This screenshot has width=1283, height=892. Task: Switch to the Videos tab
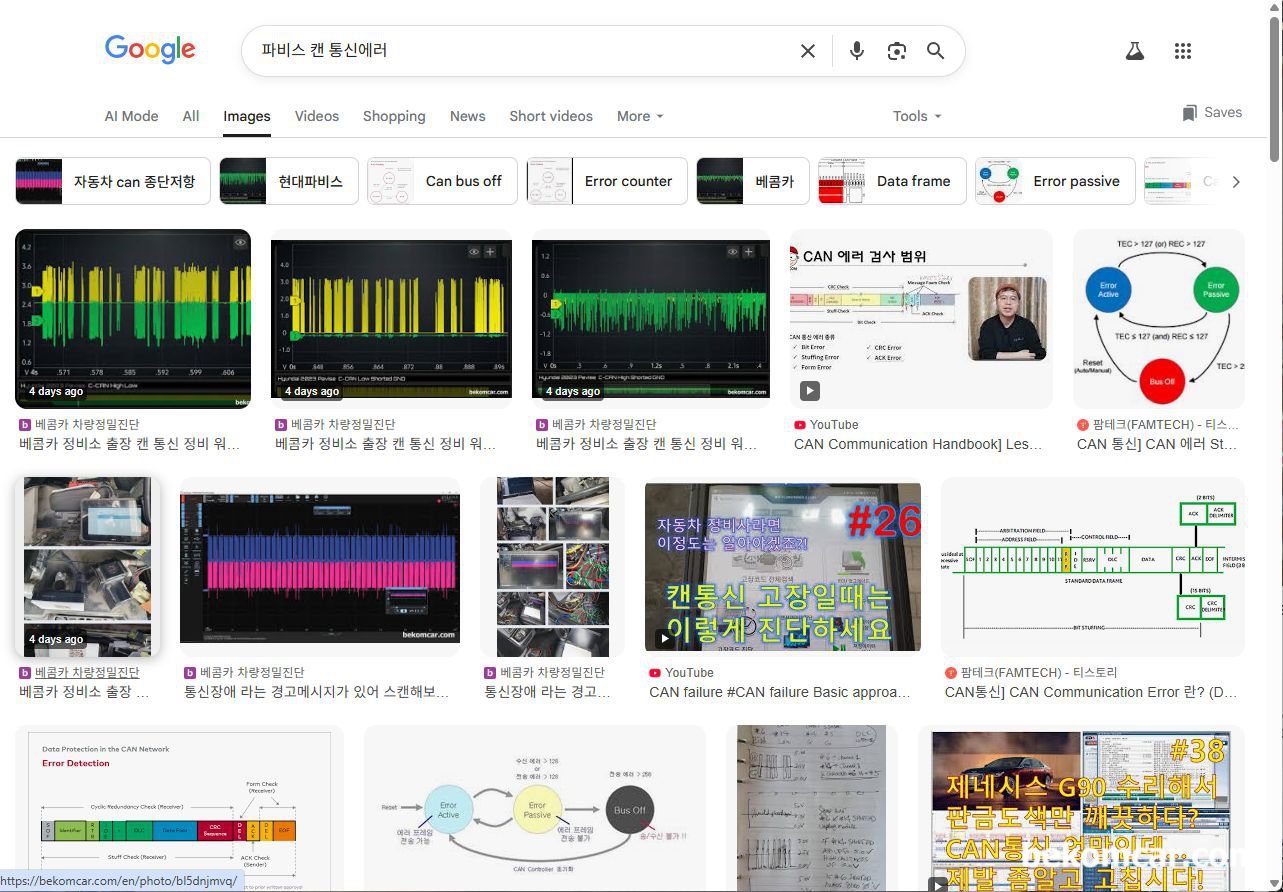click(x=316, y=116)
